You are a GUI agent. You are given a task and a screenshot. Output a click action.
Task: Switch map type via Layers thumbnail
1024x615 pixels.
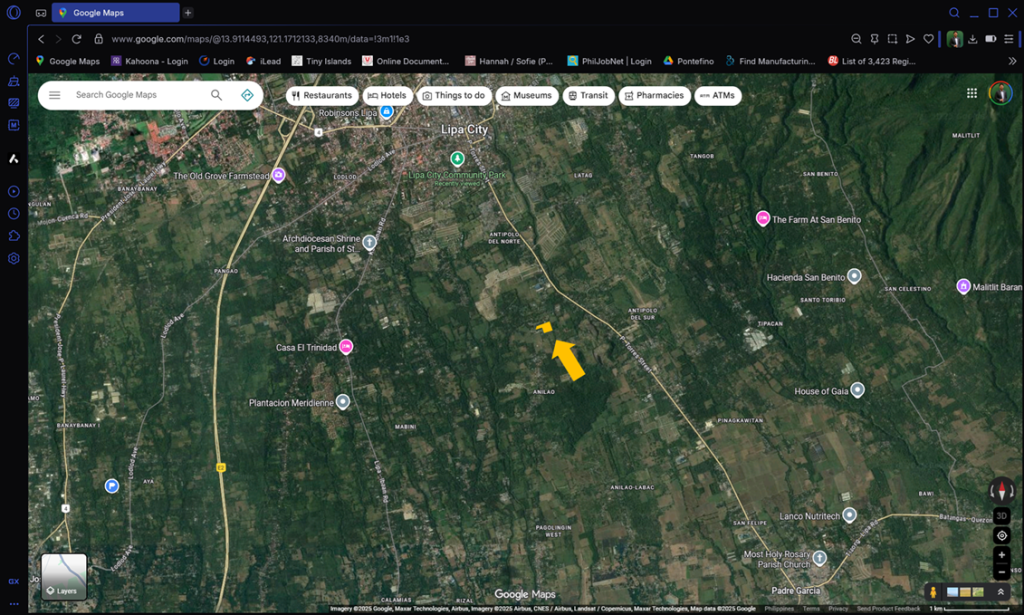64,577
